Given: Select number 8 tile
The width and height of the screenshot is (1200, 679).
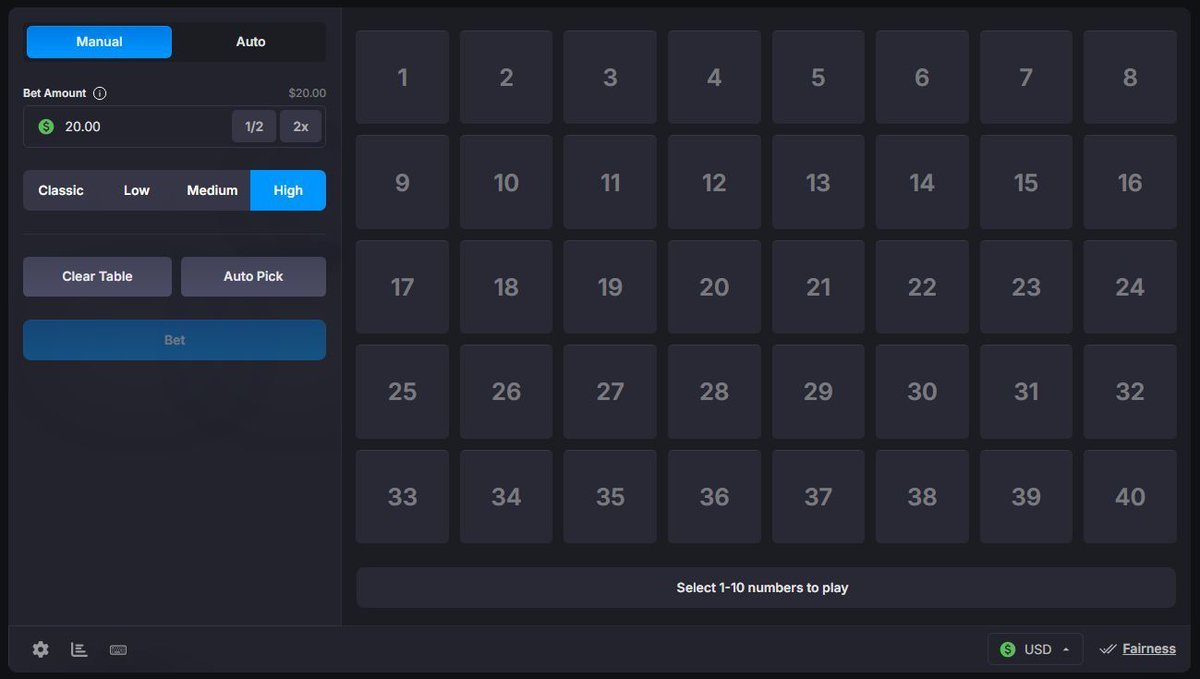Looking at the screenshot, I should tap(1130, 77).
